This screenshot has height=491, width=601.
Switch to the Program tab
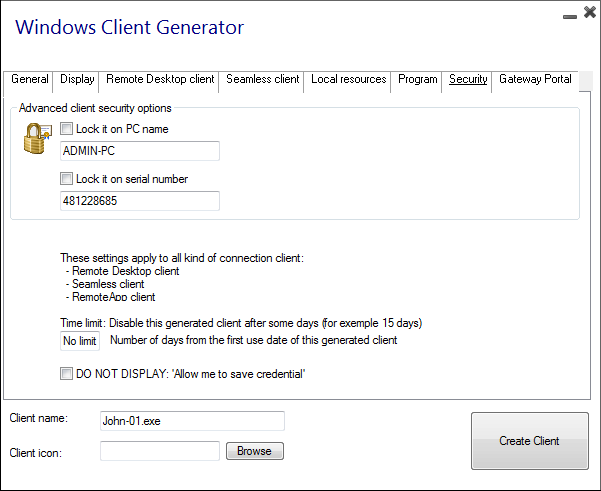point(417,80)
